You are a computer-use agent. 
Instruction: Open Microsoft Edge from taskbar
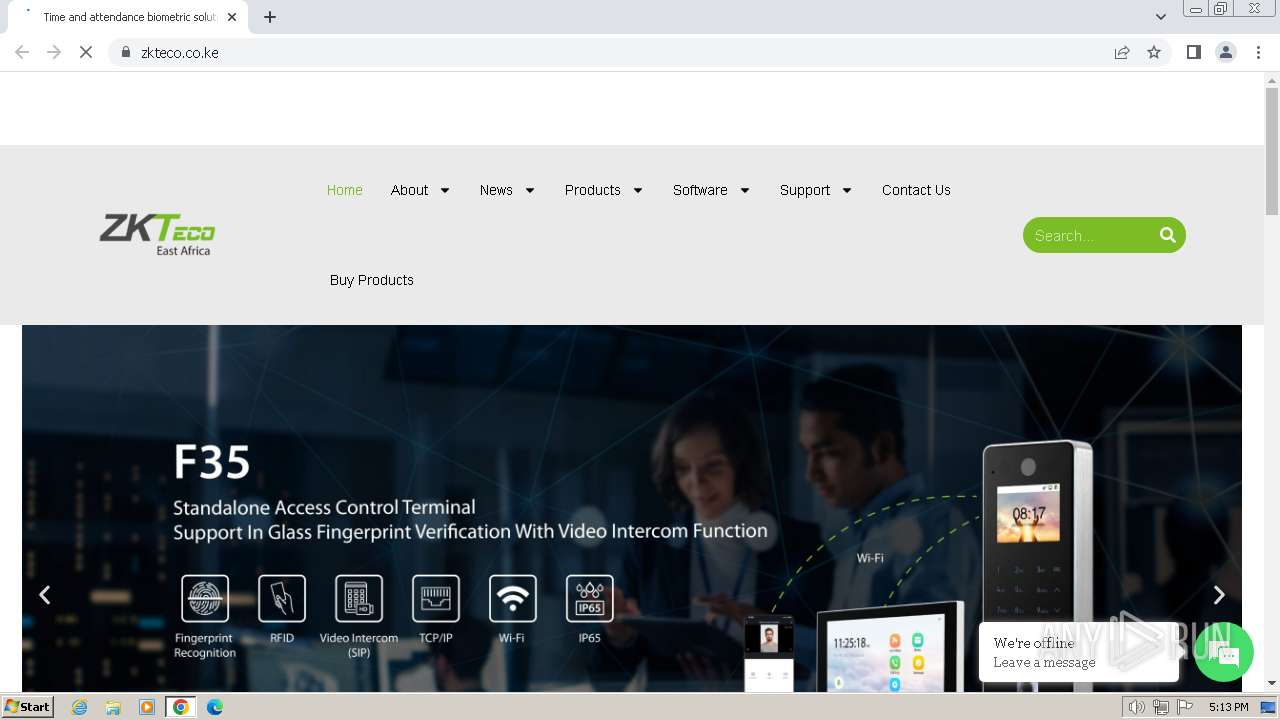tap(215, 707)
